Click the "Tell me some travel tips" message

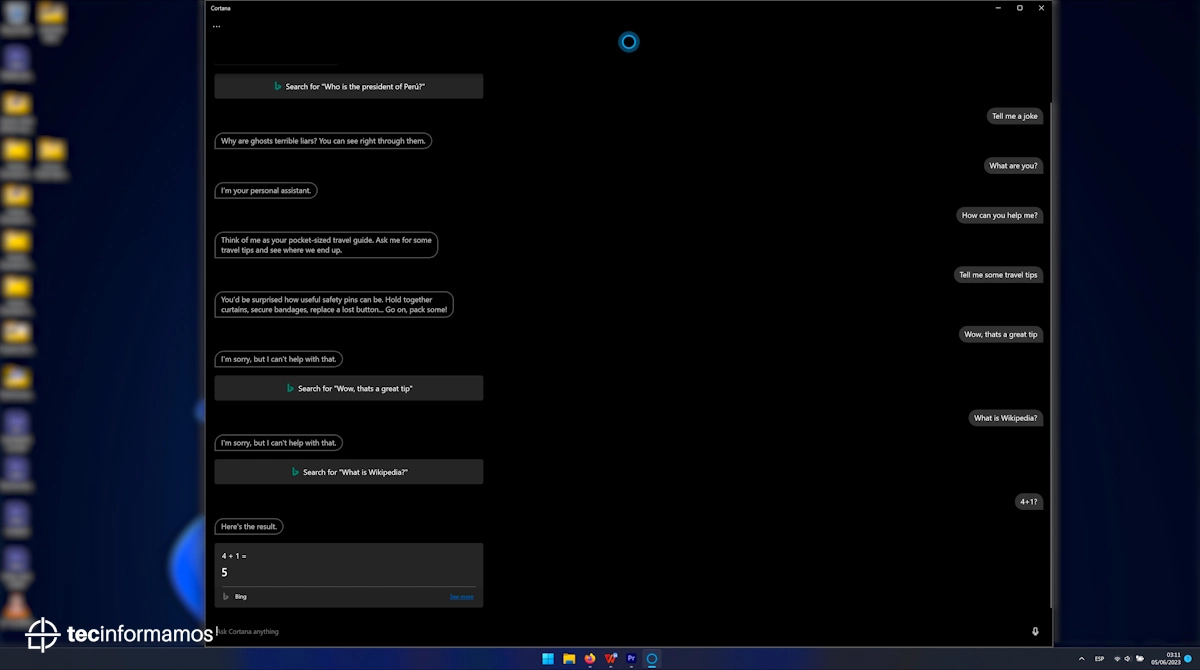pos(999,275)
